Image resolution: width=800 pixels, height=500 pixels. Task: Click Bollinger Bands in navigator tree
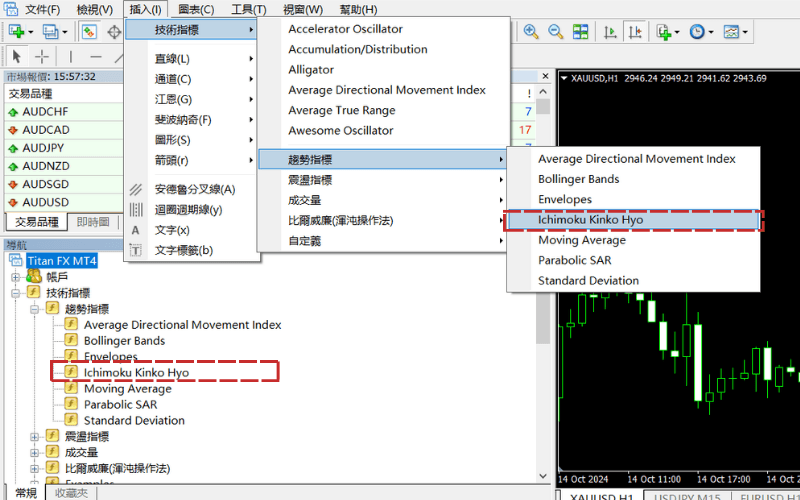[124, 341]
